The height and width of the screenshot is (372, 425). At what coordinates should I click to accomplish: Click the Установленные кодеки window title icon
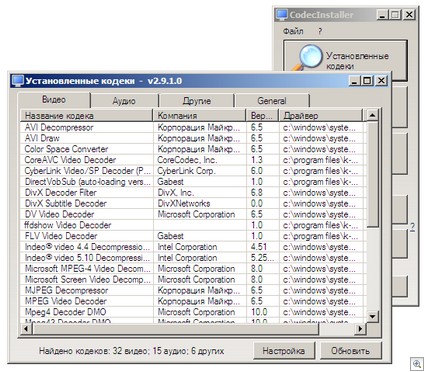click(x=18, y=81)
